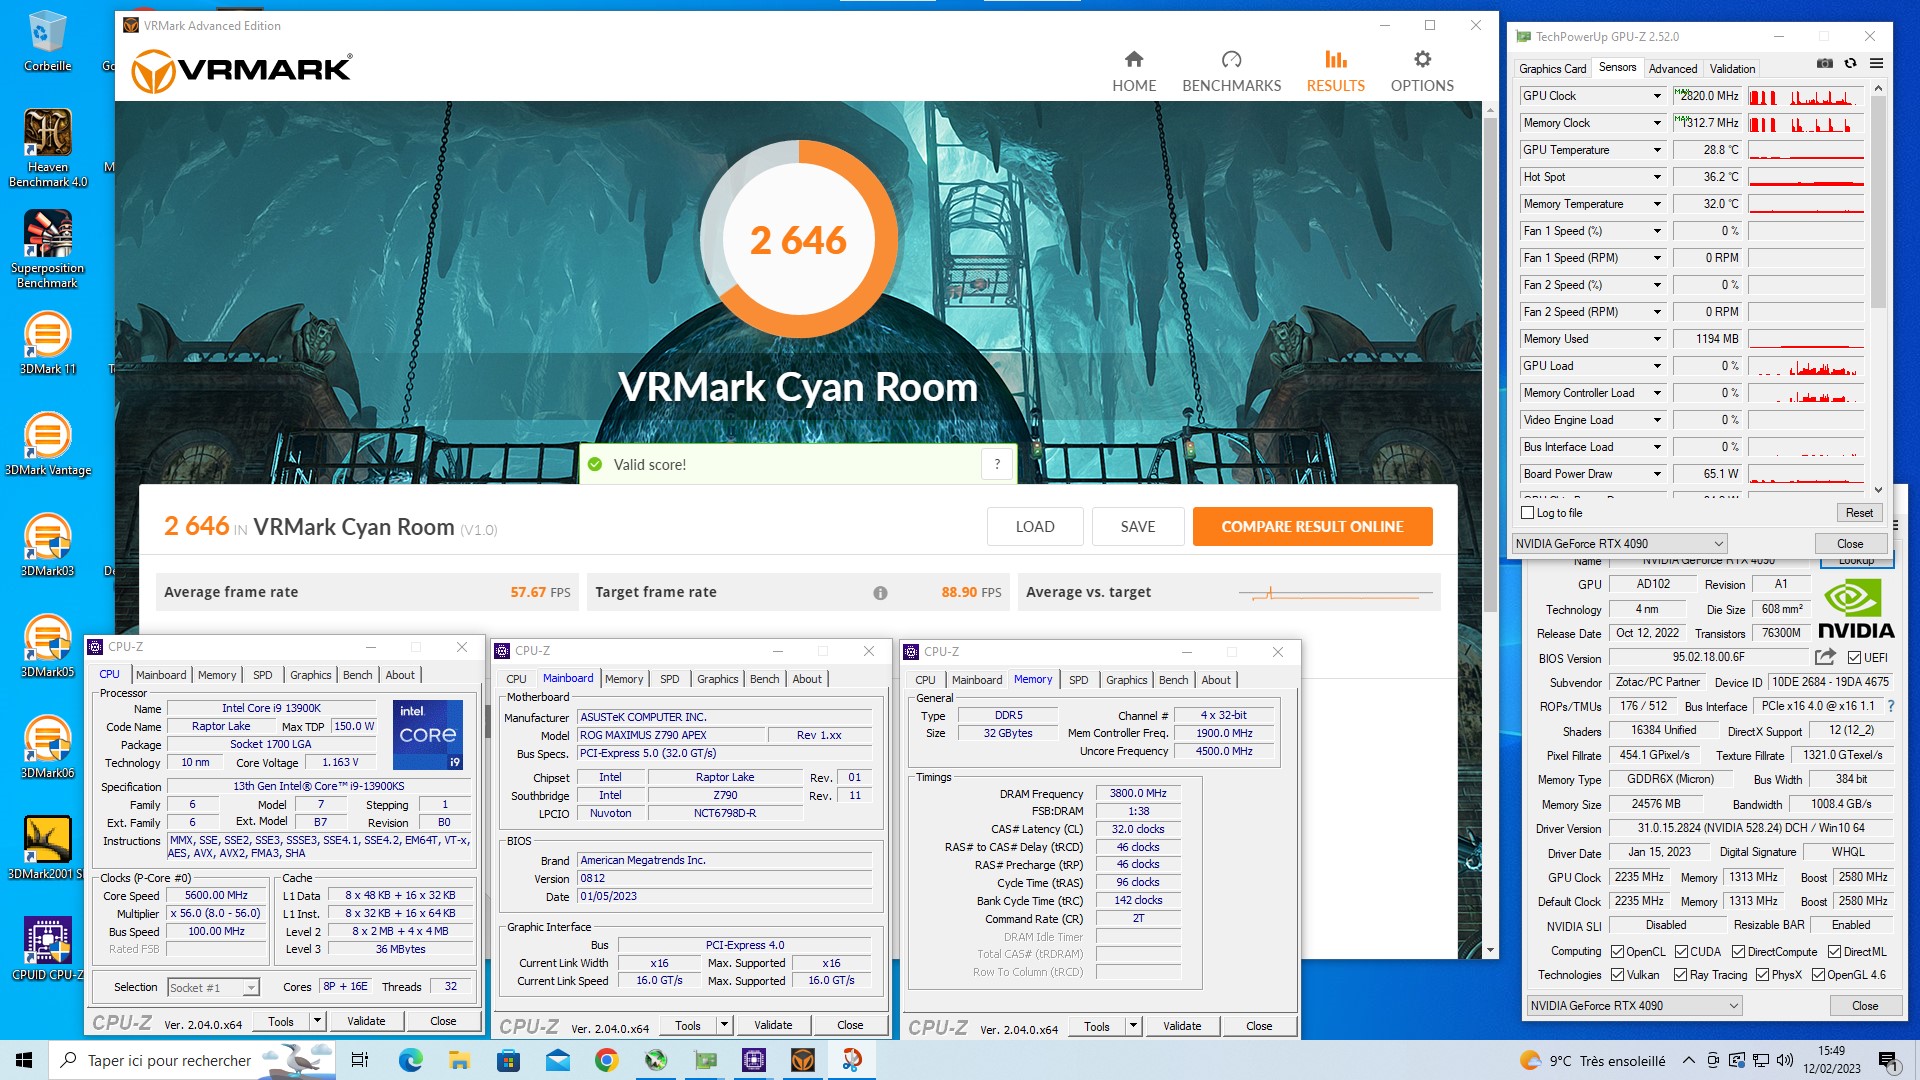The image size is (1920, 1080).
Task: Click the Average vs. target frame graph
Action: (1336, 594)
